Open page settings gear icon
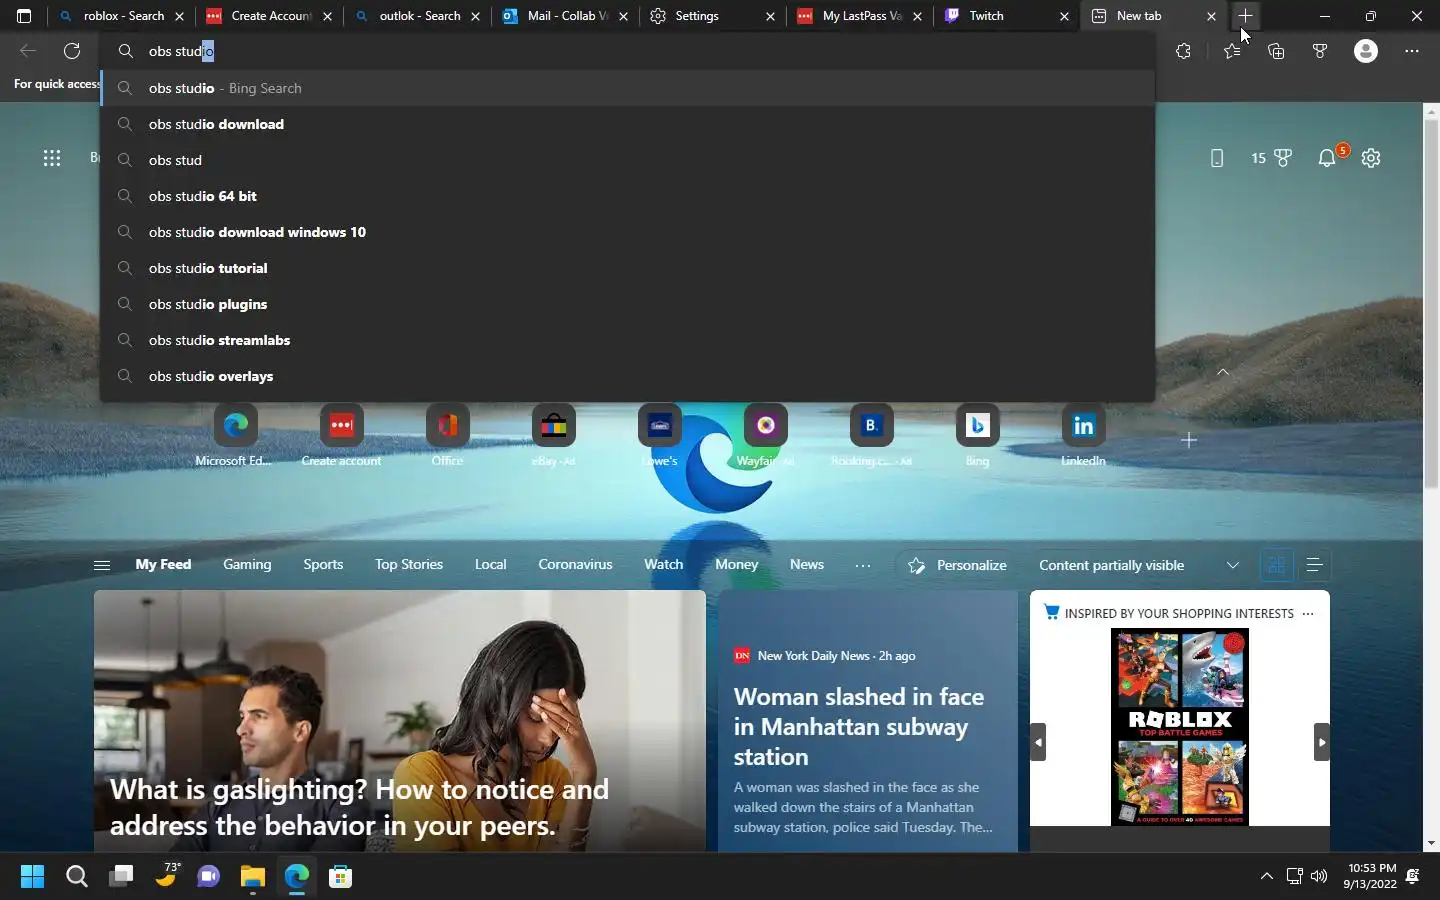The width and height of the screenshot is (1440, 900). pyautogui.click(x=1371, y=158)
